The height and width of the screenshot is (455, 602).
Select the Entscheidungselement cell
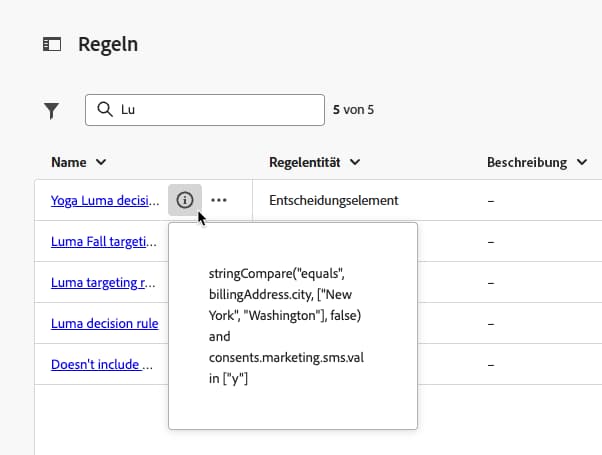[x=334, y=200]
